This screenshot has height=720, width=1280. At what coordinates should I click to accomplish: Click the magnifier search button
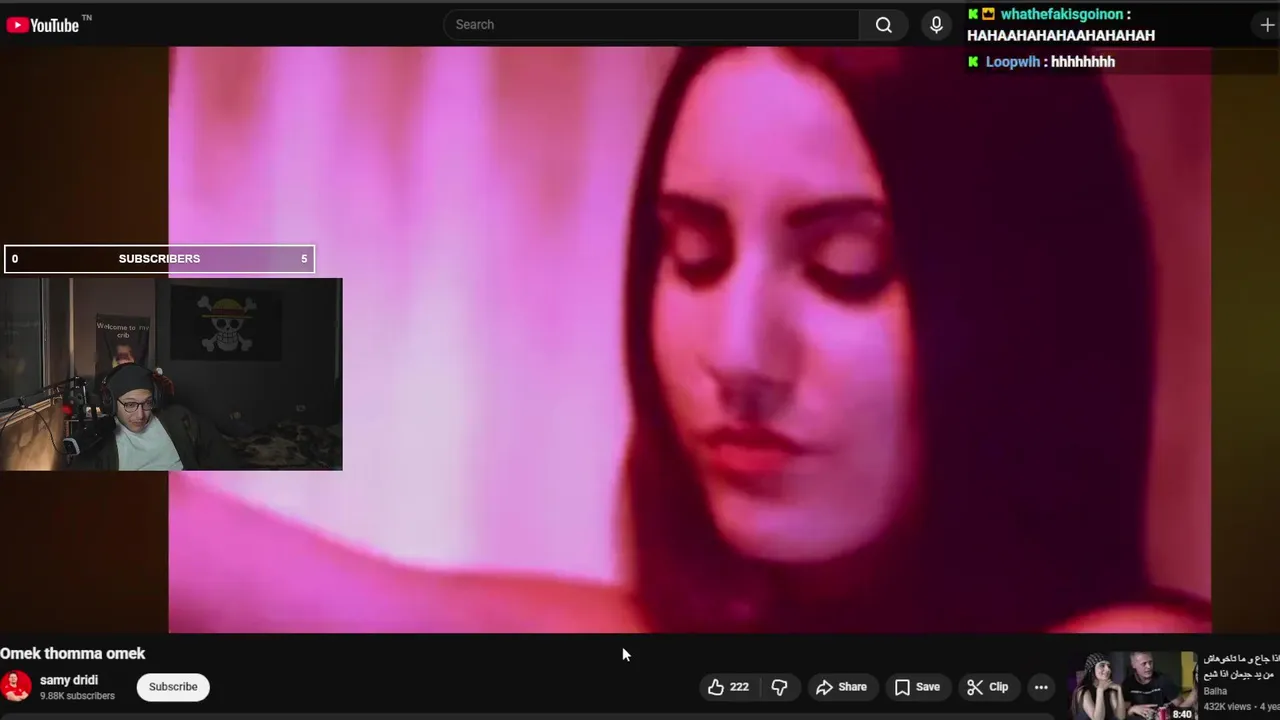[884, 24]
